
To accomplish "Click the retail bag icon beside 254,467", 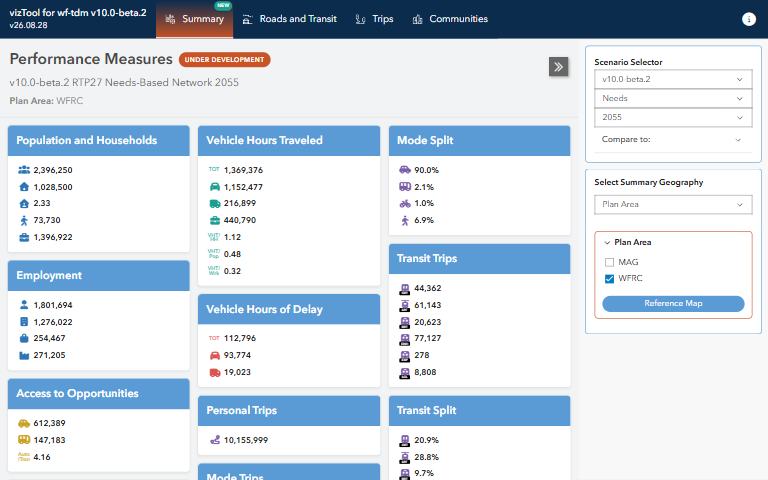I will (x=24, y=338).
